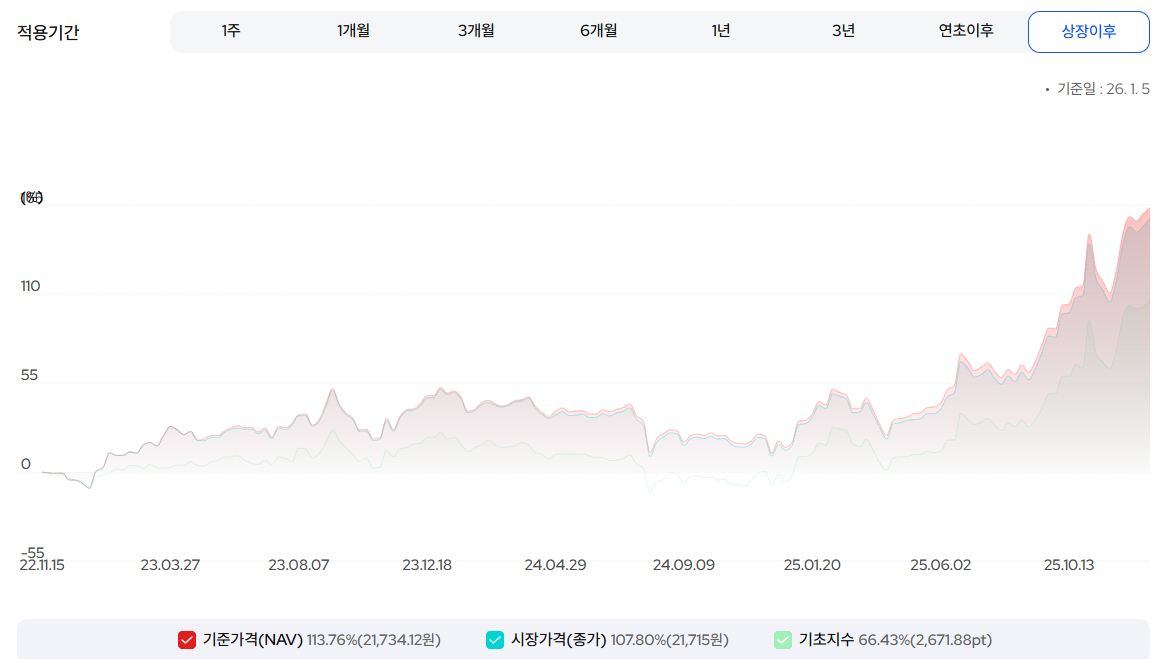Viewport: 1159px width, 659px height.
Task: Switch to the 6개월 period view
Action: pos(598,31)
